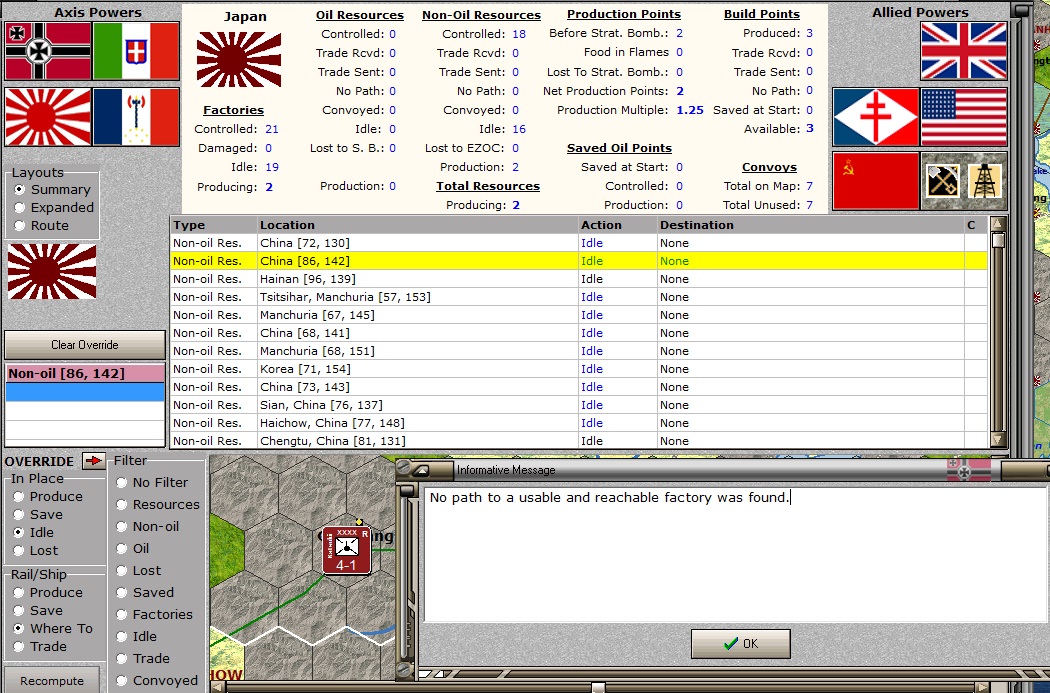Select the Vichy France flag
Screen dimensions: 1050x693
click(x=136, y=117)
